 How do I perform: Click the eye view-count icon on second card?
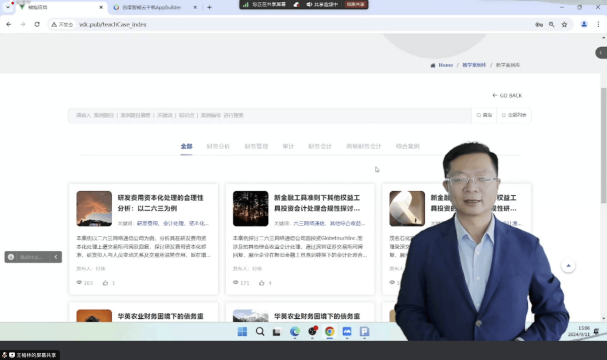coord(235,283)
